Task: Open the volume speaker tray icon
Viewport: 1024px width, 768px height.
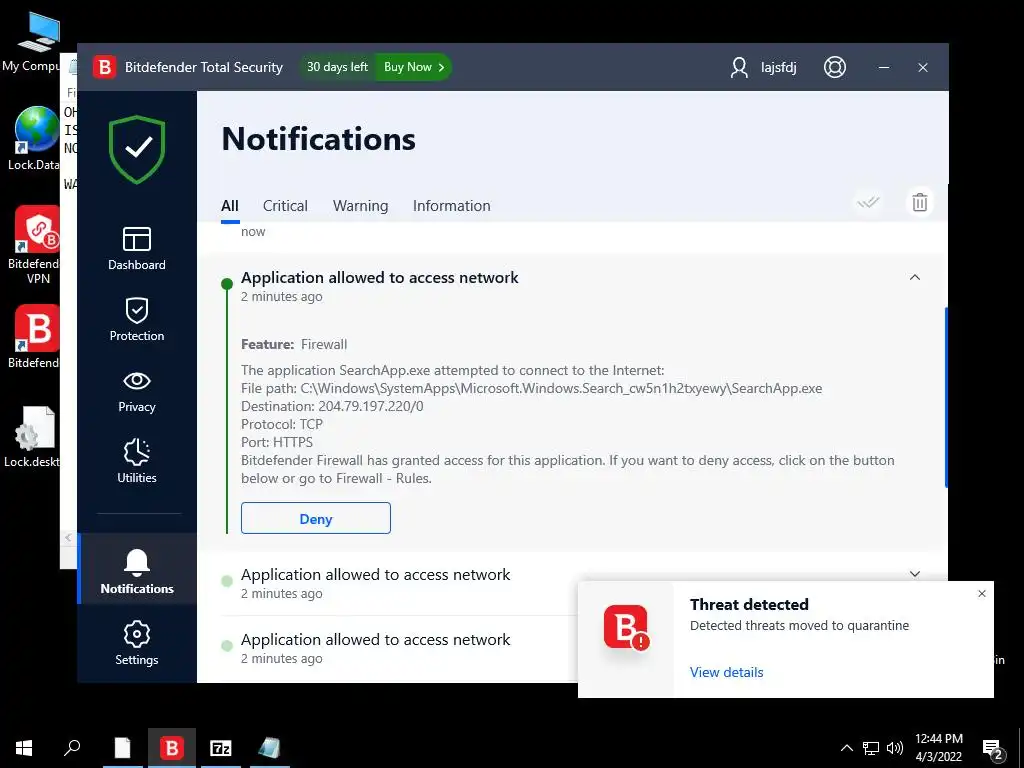Action: click(x=895, y=748)
